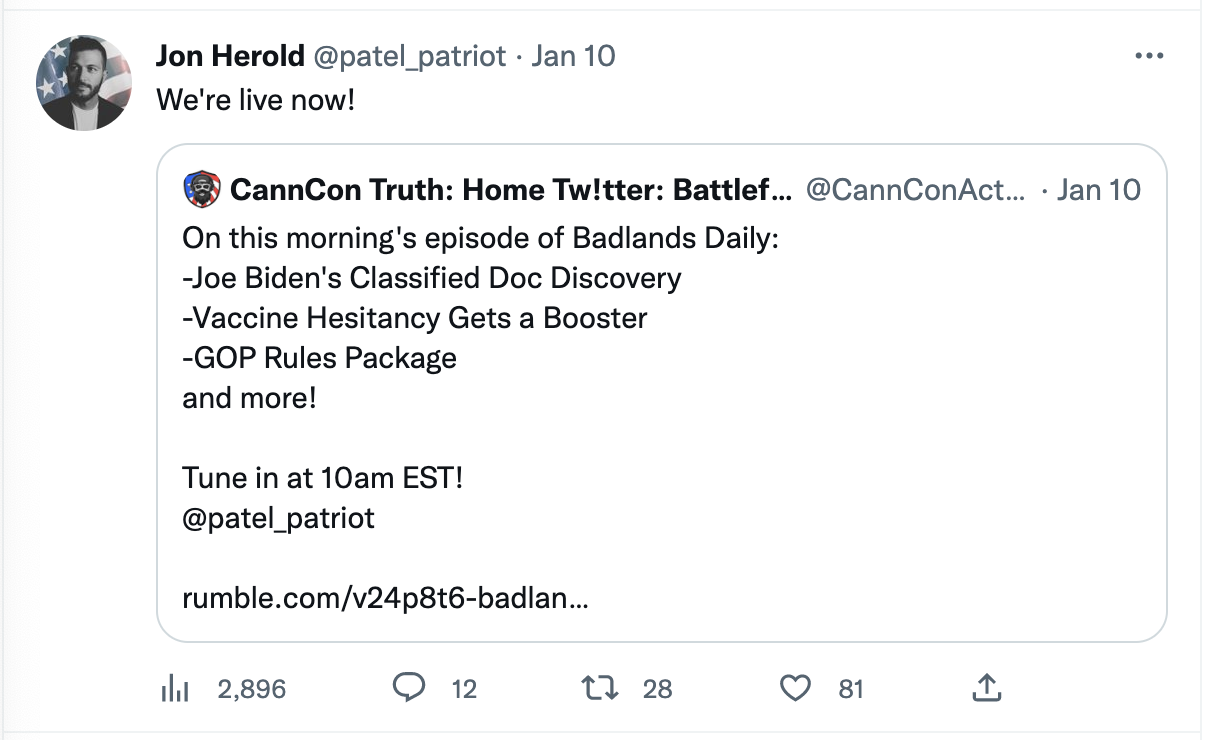1216x740 pixels.
Task: Click the retweet icon
Action: [600, 688]
